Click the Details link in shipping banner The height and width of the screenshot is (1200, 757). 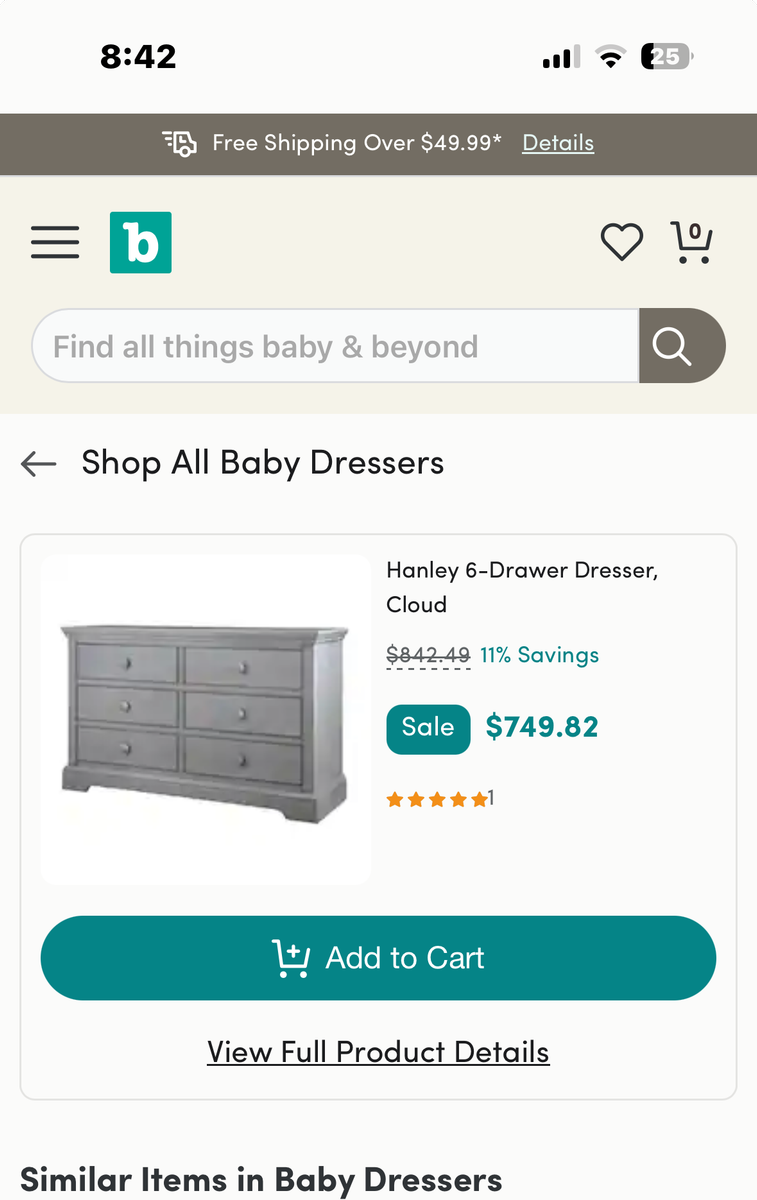pos(558,143)
